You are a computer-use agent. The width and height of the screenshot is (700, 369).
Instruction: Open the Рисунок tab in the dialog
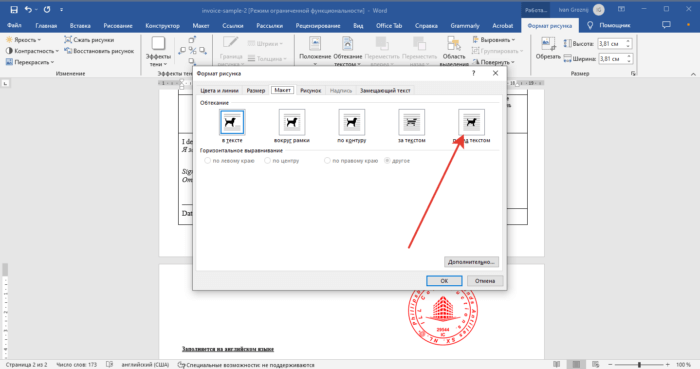(x=311, y=90)
